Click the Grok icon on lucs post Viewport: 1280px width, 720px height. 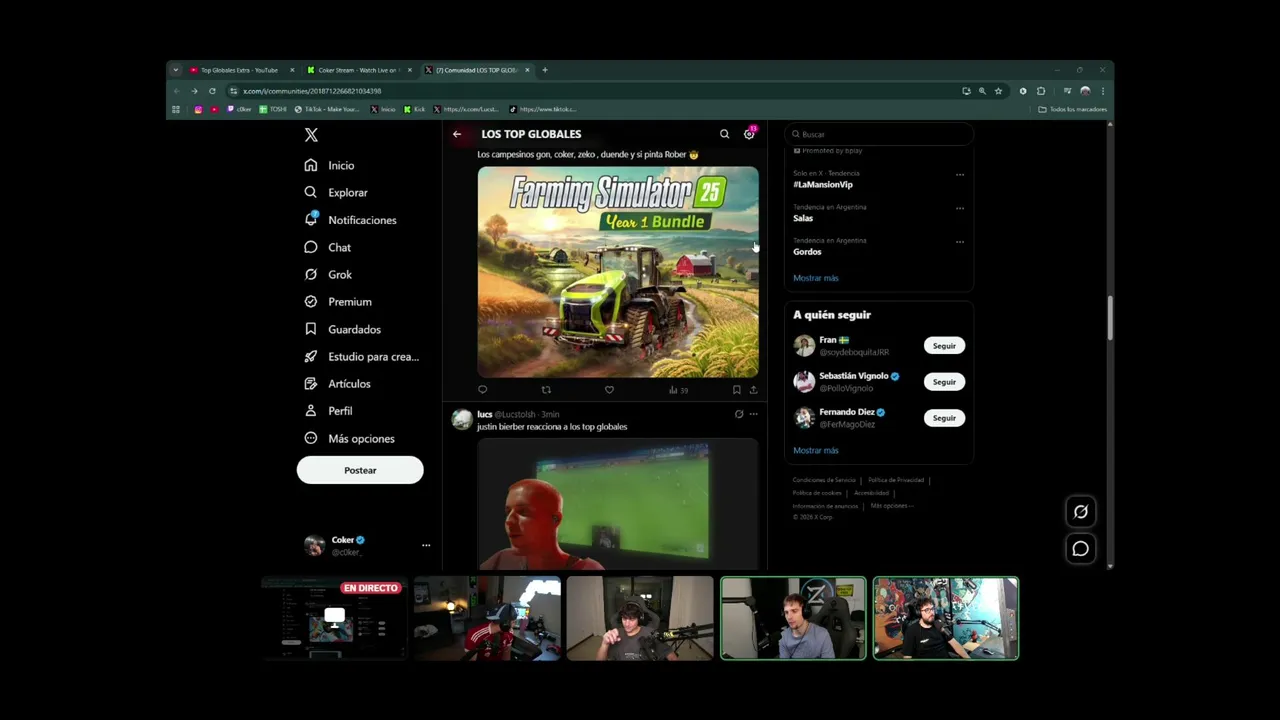[x=739, y=414]
